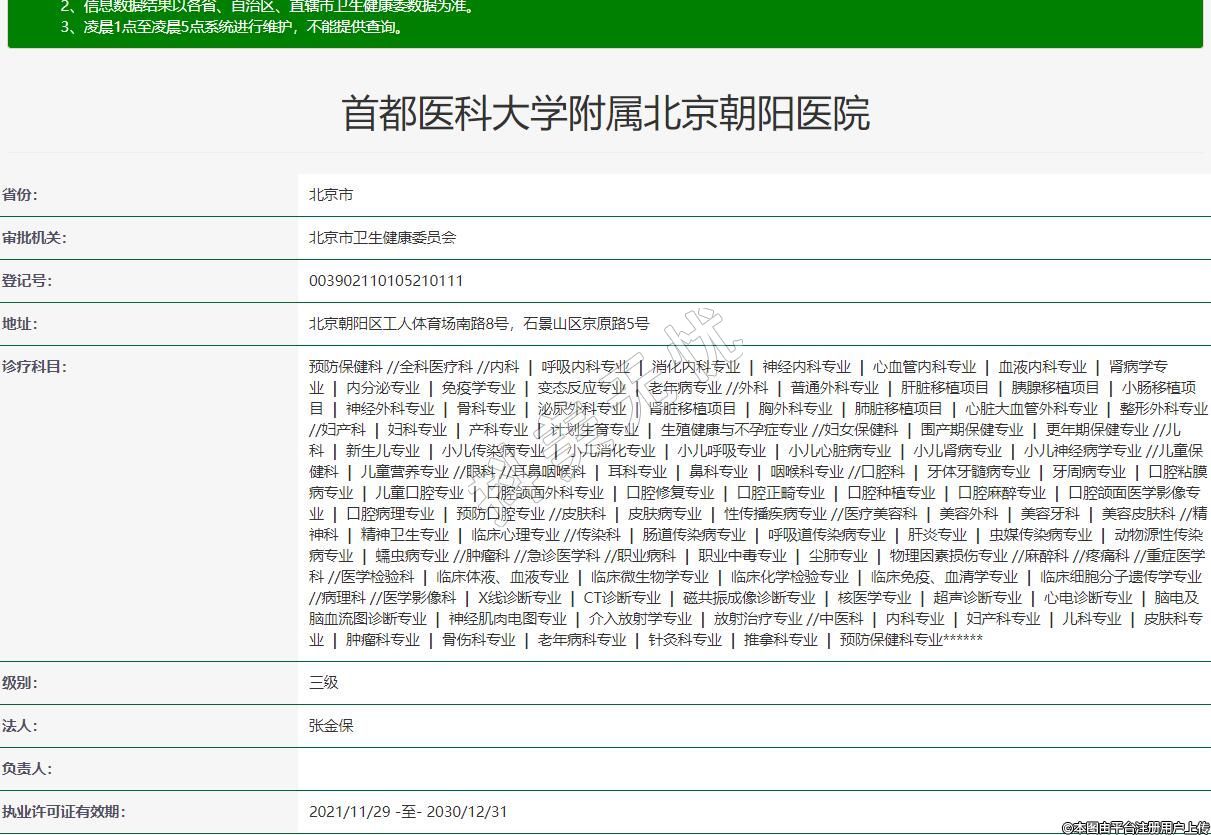Click the approving authority 北京市卫生健康委员会
Image resolution: width=1211 pixels, height=835 pixels.
pyautogui.click(x=382, y=238)
